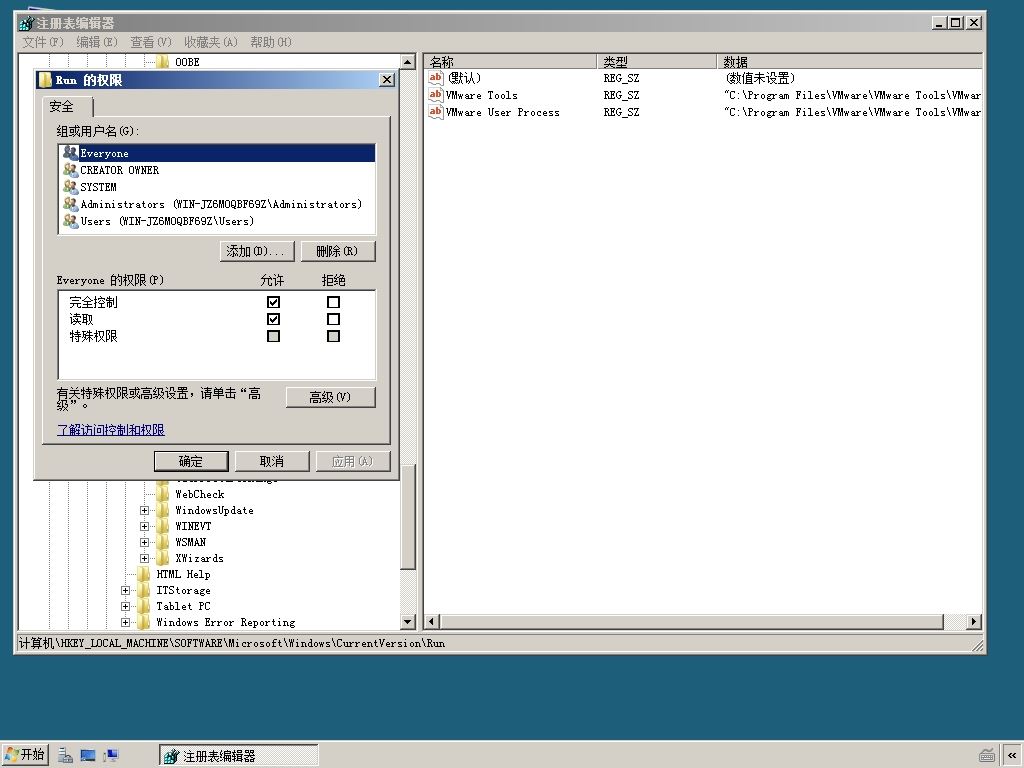Image resolution: width=1024 pixels, height=768 pixels.
Task: Click the Users group icon in list
Action: [x=71, y=221]
